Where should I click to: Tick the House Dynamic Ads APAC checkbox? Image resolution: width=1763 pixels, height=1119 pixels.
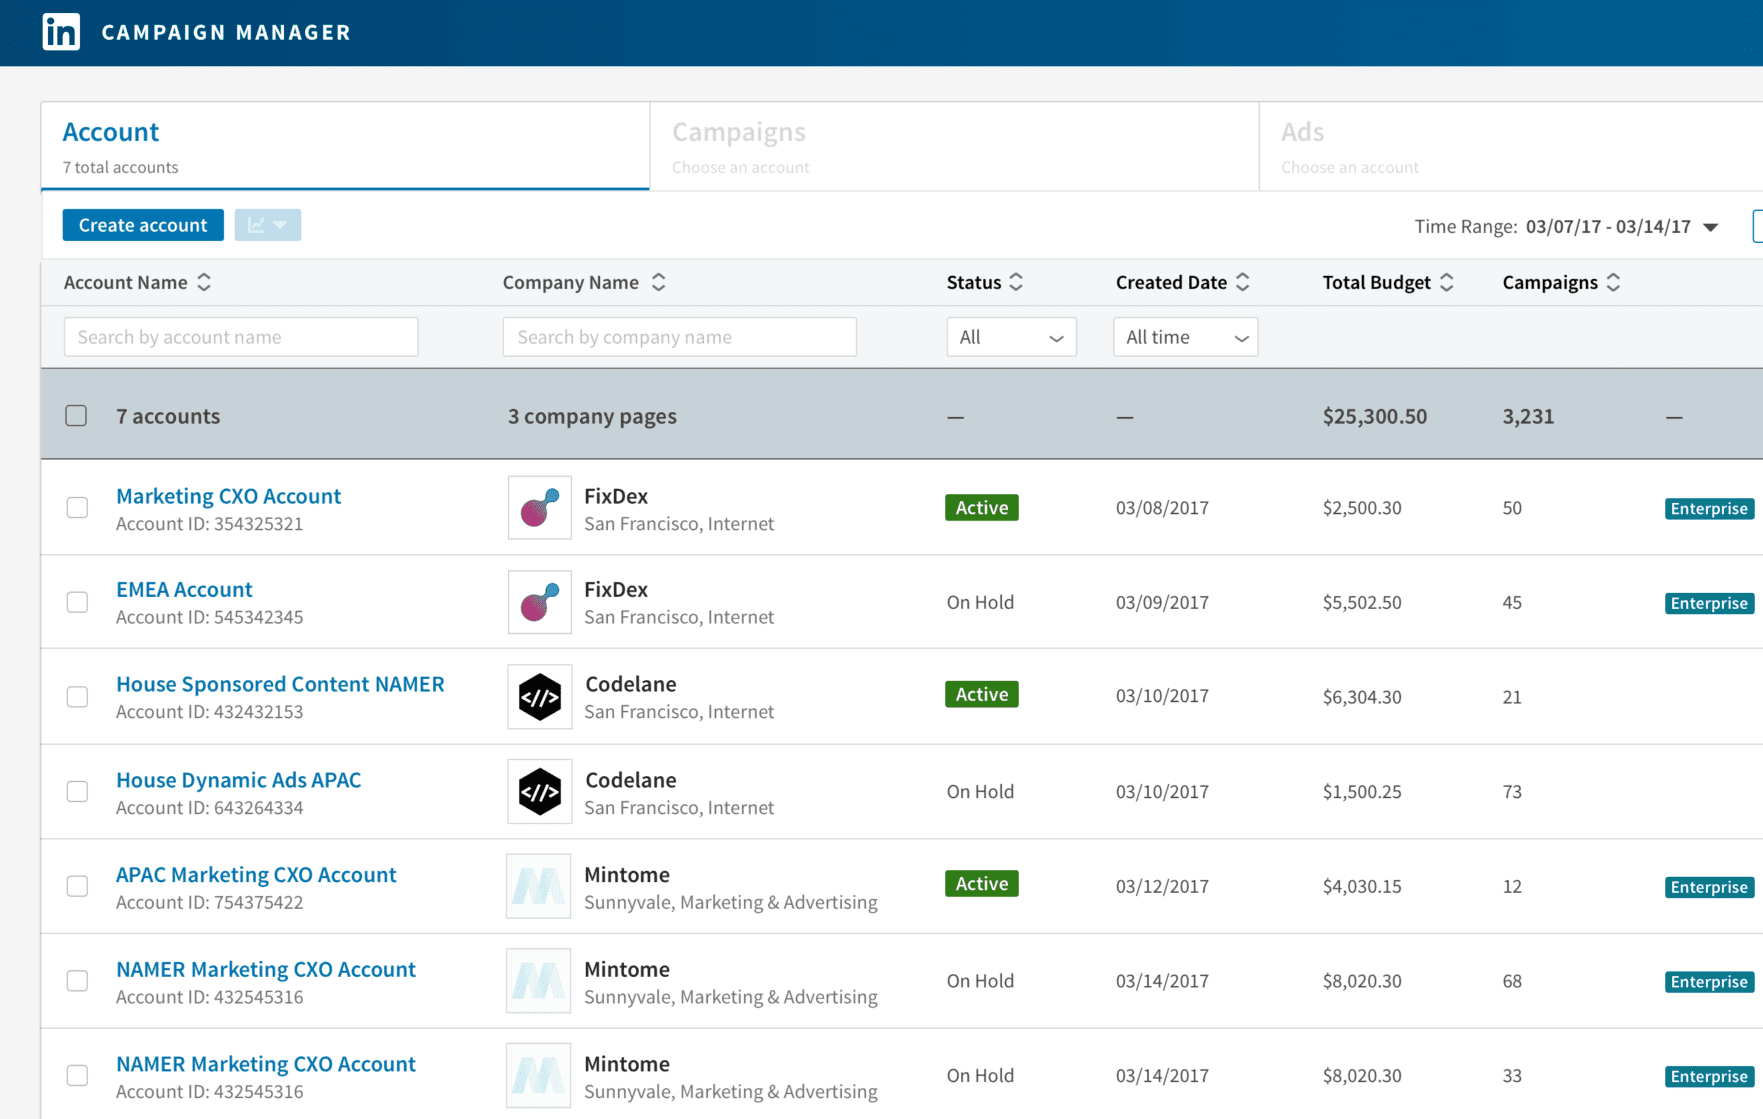[x=77, y=792]
